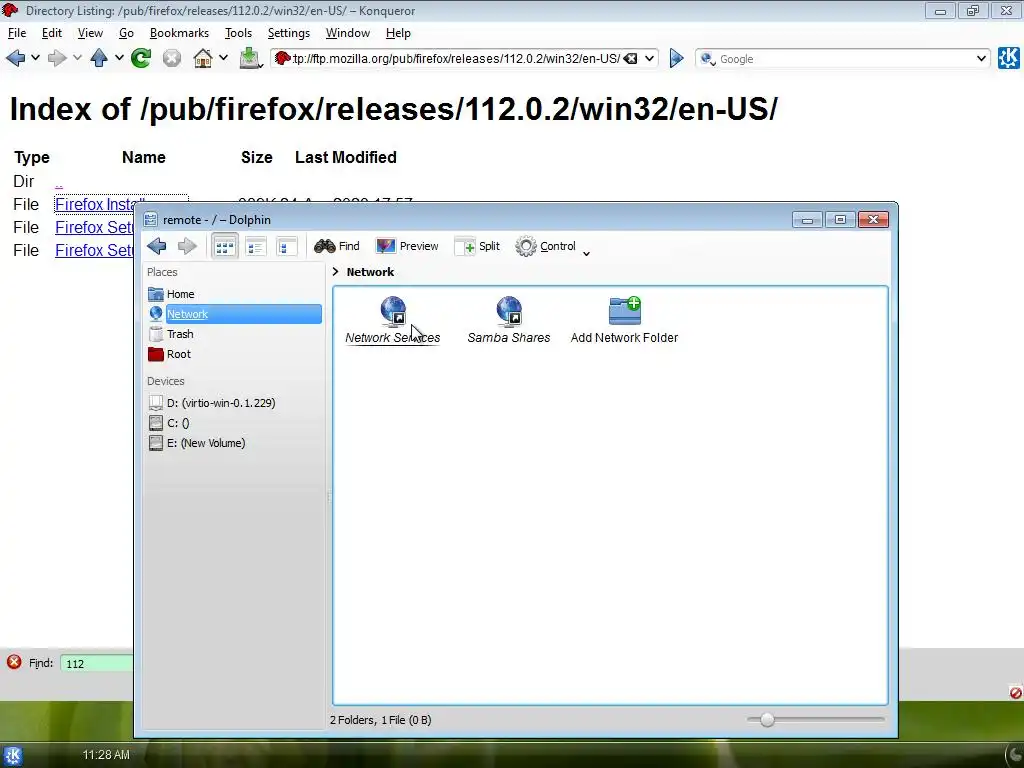1024x768 pixels.
Task: Click red blocked icon in Konqueror status bar
Action: pos(1016,692)
